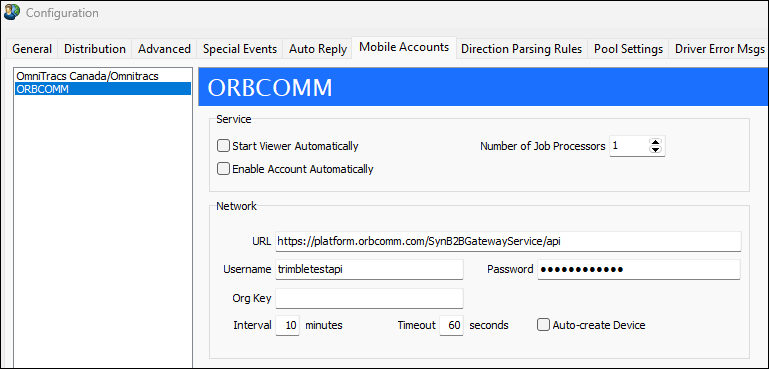This screenshot has height=369, width=769.
Task: Switch to the Pool Settings tab
Action: pos(628,49)
